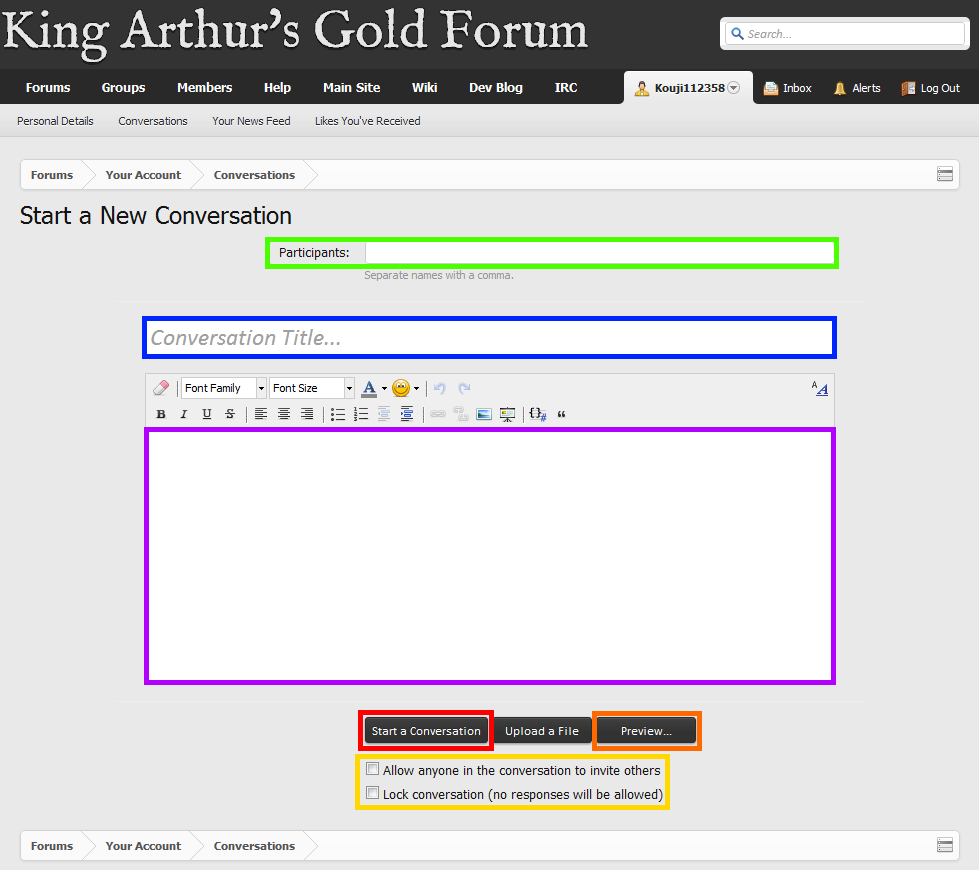Open the Font Family dropdown
Viewport: 979px width, 870px height.
(x=224, y=388)
